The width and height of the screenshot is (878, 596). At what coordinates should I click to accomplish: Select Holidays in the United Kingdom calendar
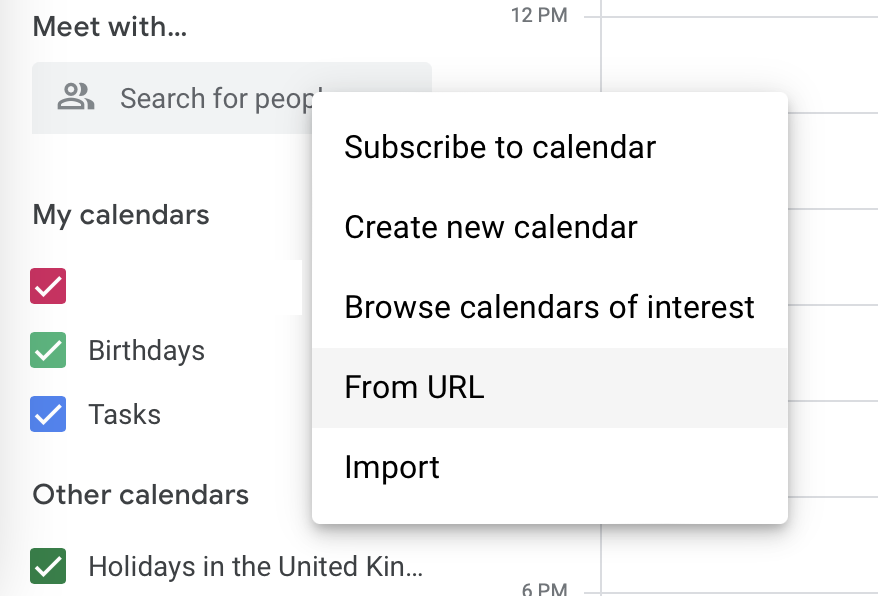pyautogui.click(x=256, y=566)
